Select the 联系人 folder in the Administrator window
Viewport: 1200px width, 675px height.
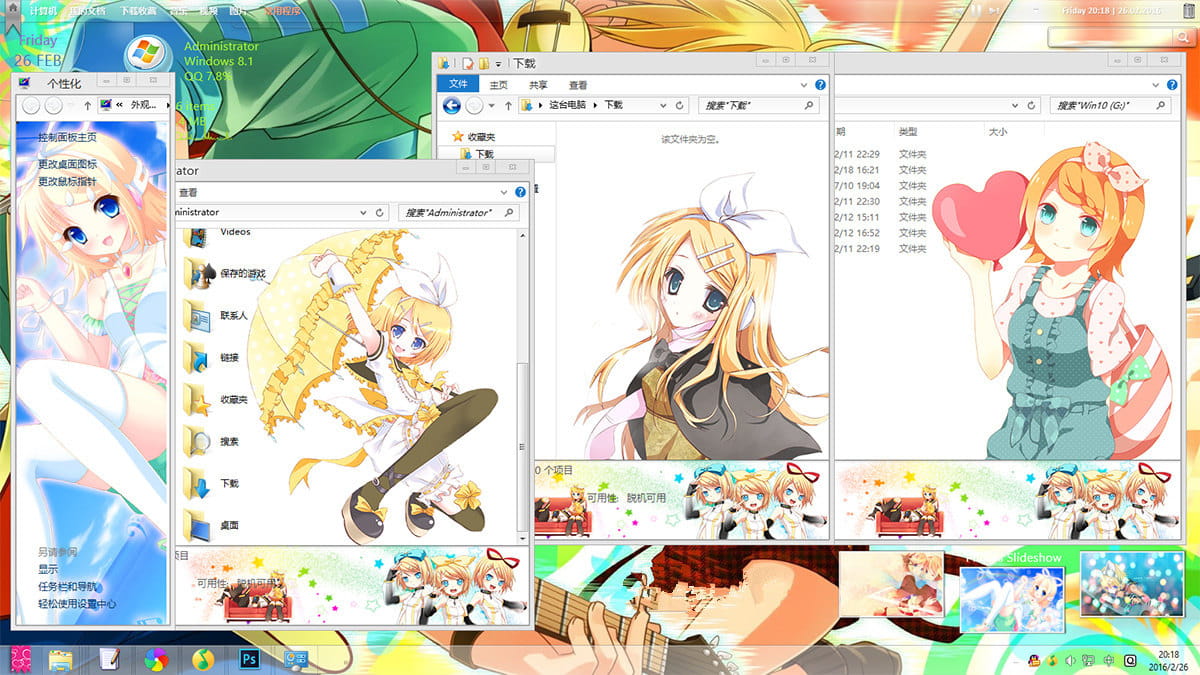216,315
